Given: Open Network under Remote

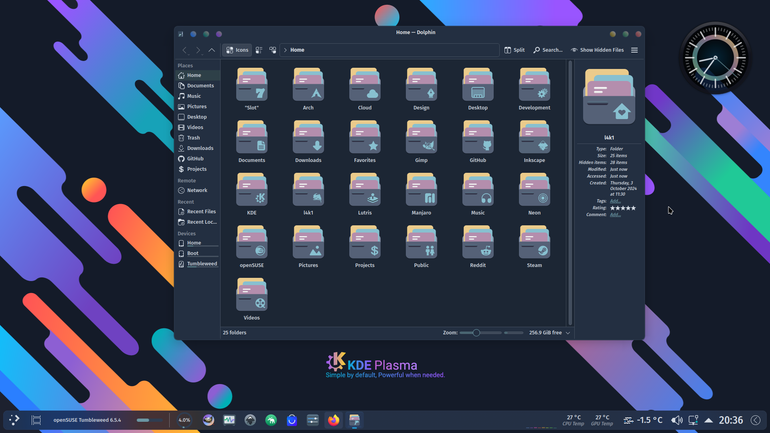Looking at the screenshot, I should [198, 190].
